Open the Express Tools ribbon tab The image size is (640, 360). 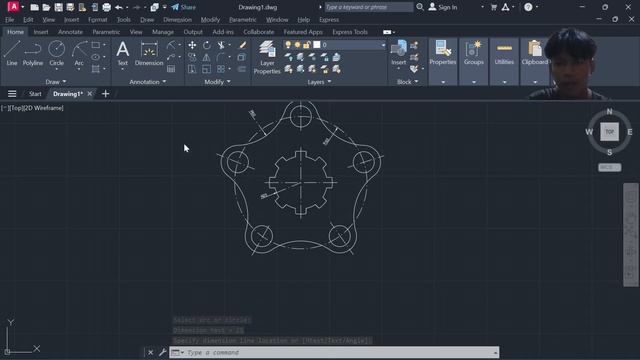coord(350,32)
